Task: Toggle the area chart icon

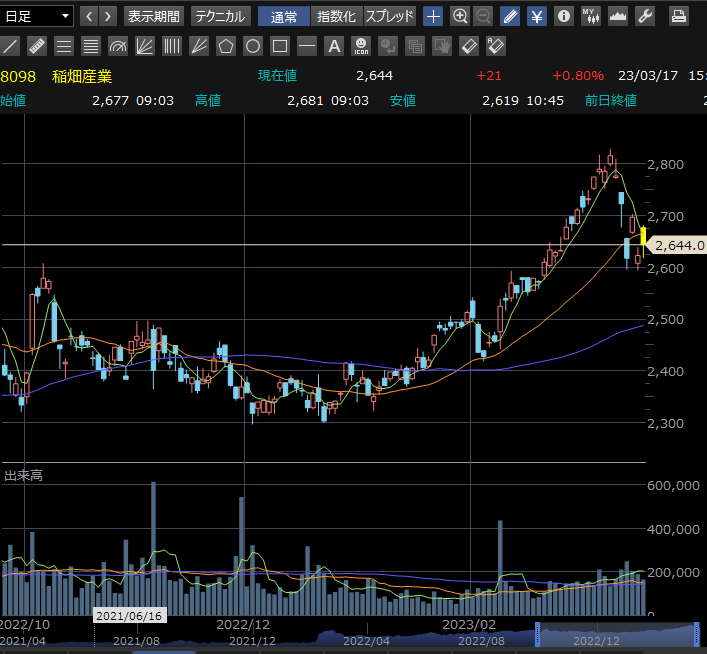Action: tap(618, 17)
